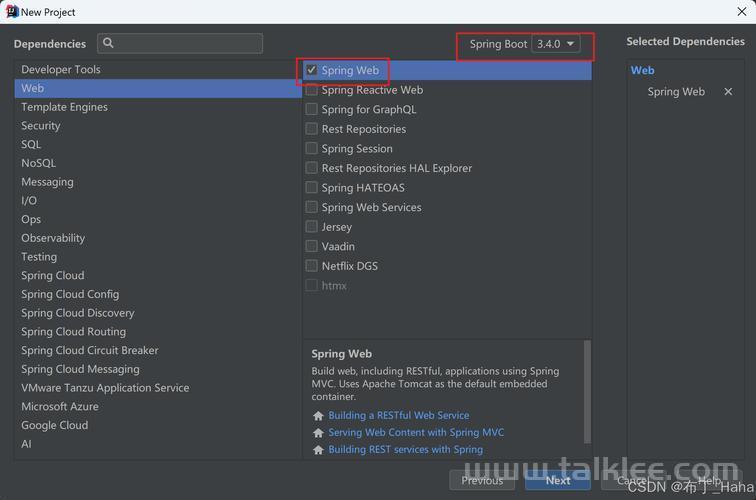Click the Next button
Viewport: 756px width, 500px height.
pos(558,481)
